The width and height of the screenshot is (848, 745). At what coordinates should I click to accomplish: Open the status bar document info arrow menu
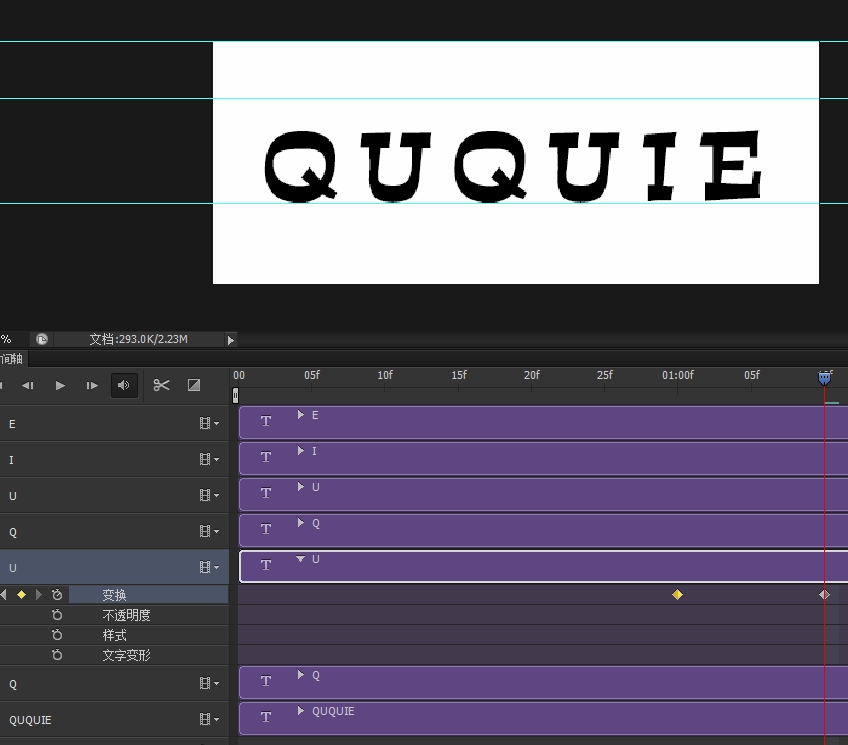click(x=231, y=340)
